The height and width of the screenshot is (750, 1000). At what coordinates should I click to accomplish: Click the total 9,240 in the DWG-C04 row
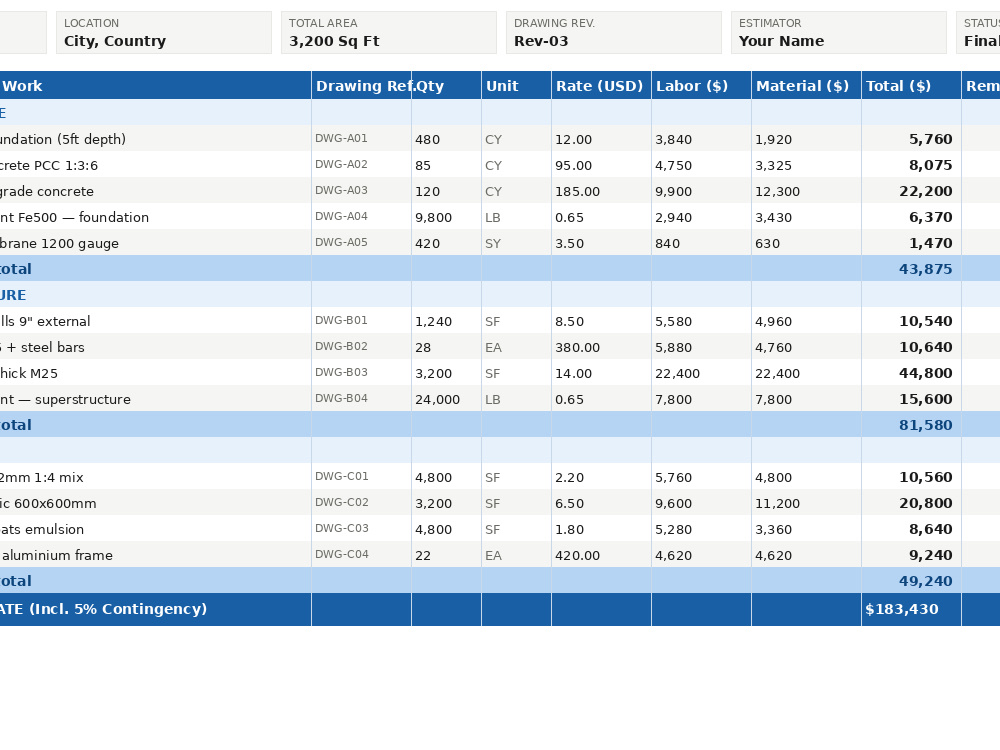click(930, 555)
